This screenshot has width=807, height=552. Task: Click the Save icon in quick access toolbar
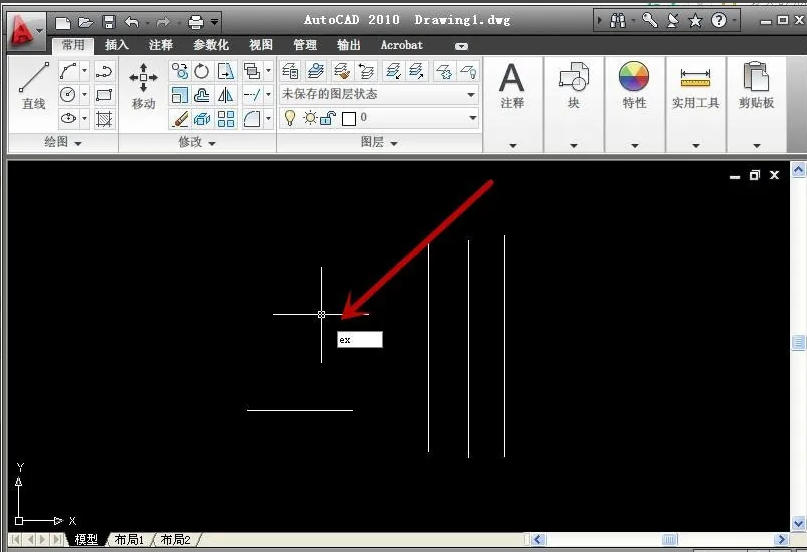108,22
